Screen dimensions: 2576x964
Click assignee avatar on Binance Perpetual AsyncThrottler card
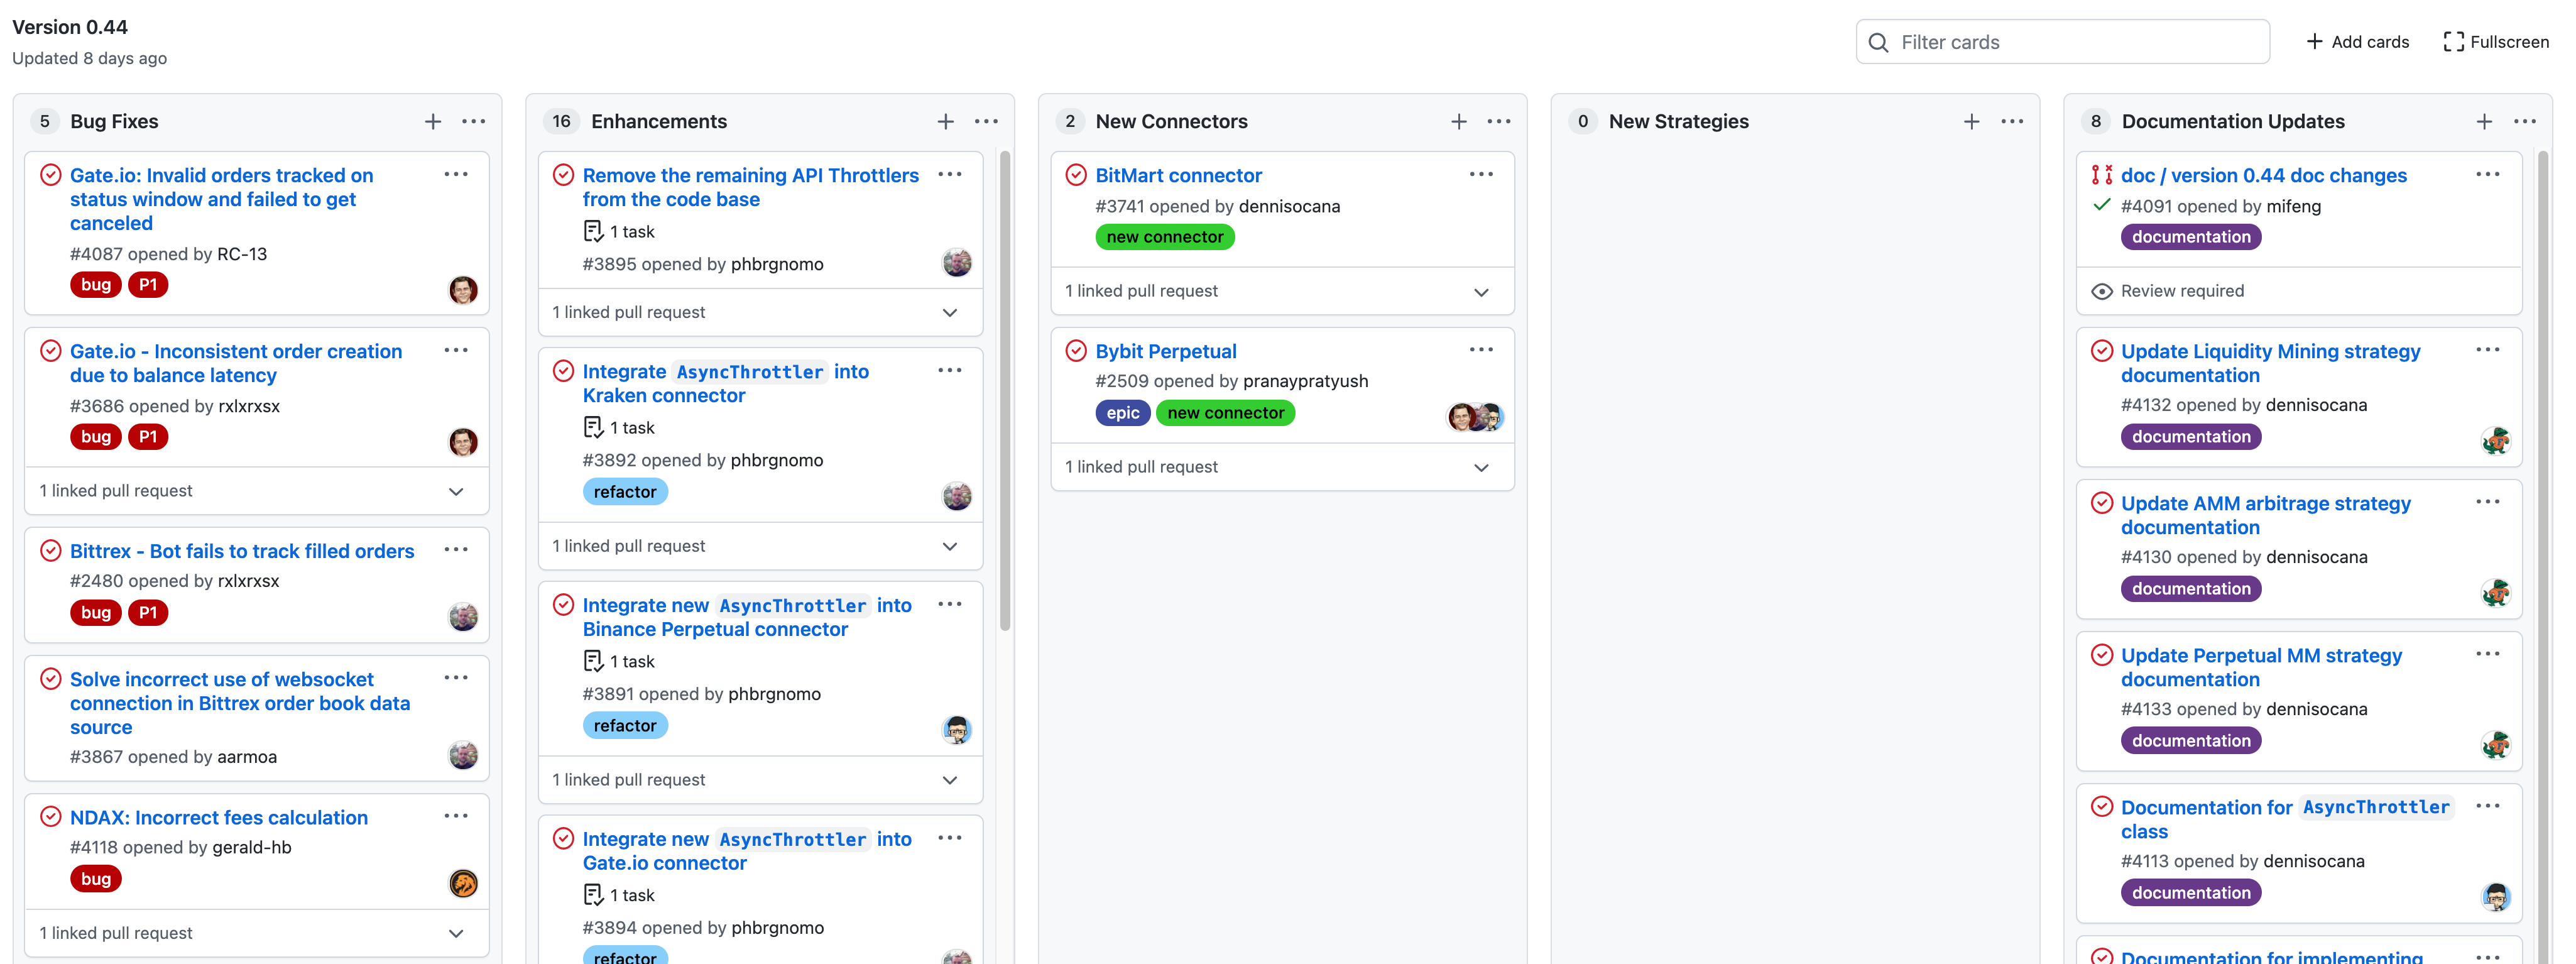coord(957,730)
